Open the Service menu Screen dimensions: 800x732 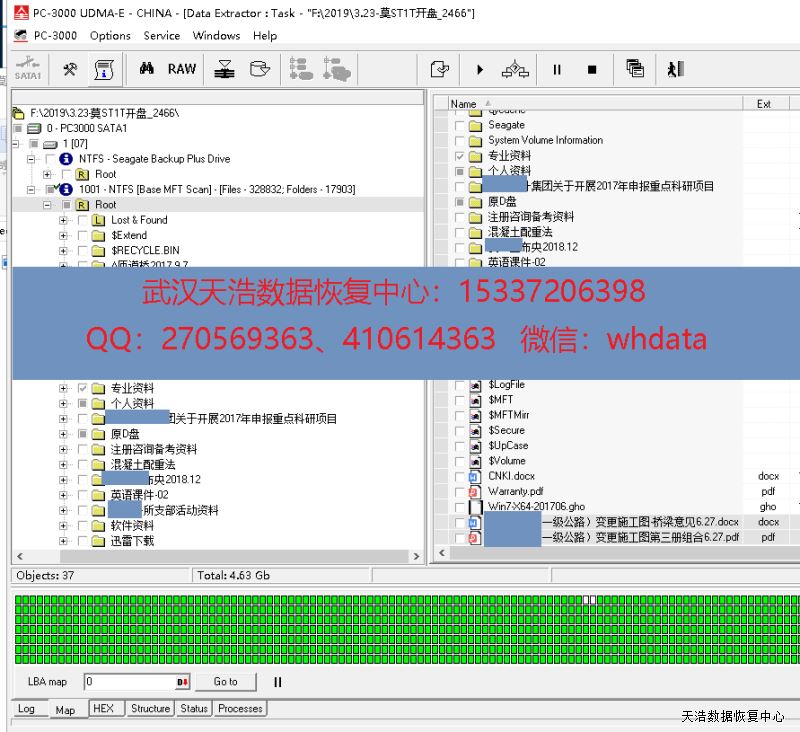coord(161,35)
